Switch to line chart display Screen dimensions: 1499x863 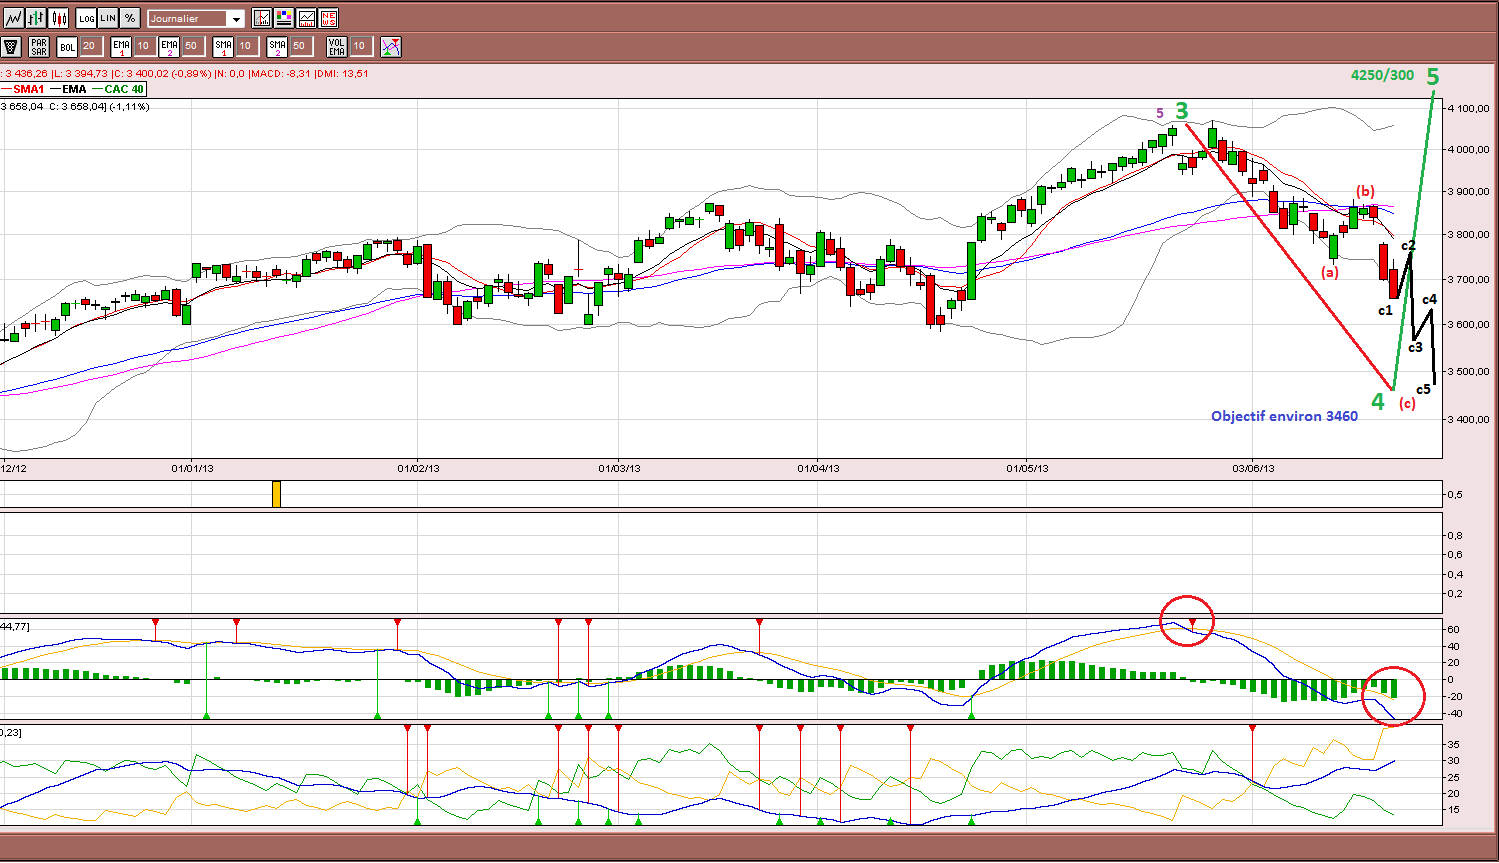pyautogui.click(x=13, y=18)
